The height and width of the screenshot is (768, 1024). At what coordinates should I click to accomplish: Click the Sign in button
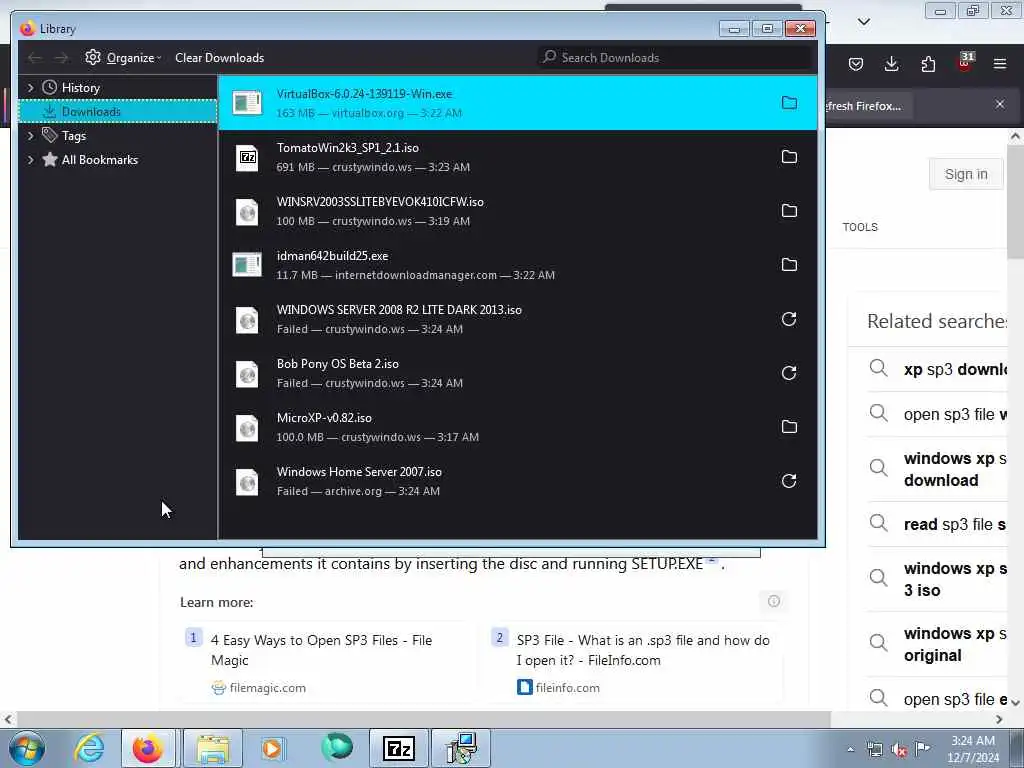click(966, 174)
